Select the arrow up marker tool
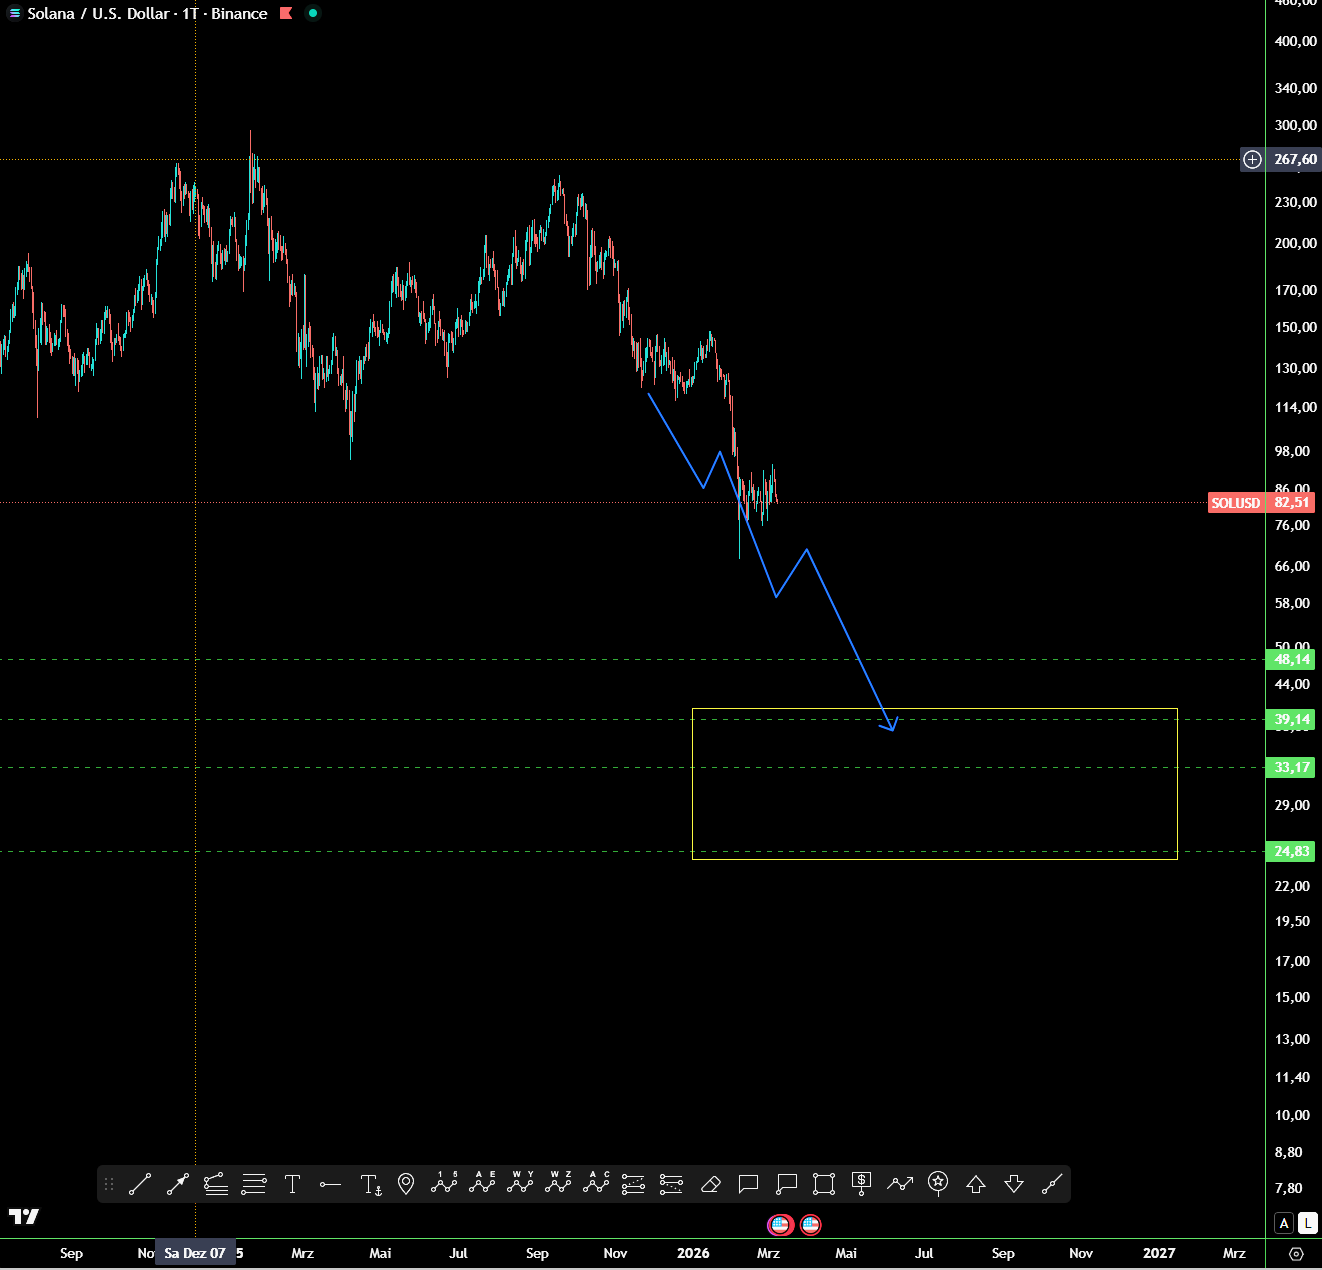Screen dimensions: 1322x1270 [x=976, y=1184]
